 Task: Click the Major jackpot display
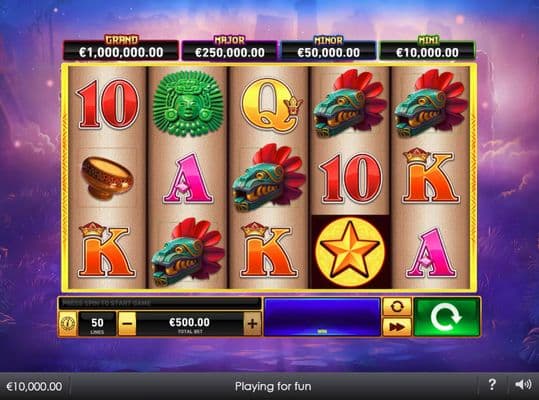230,49
